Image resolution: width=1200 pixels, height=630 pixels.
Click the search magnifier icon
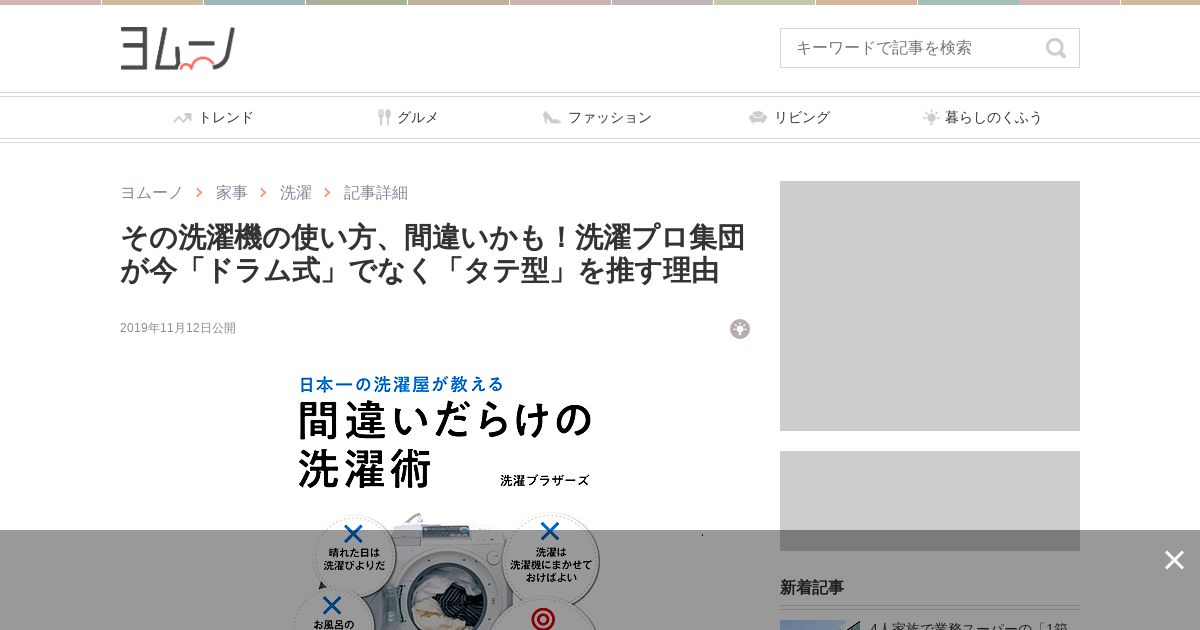[x=1056, y=48]
